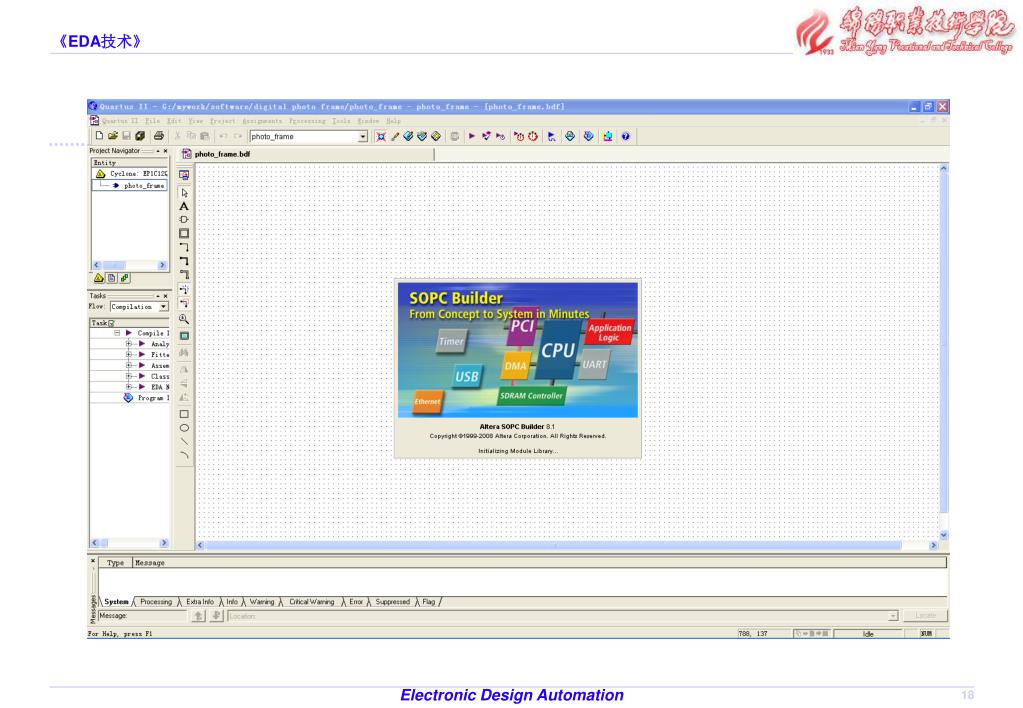The image size is (1023, 708).
Task: Click the Start Compilation play icon
Action: (x=472, y=136)
